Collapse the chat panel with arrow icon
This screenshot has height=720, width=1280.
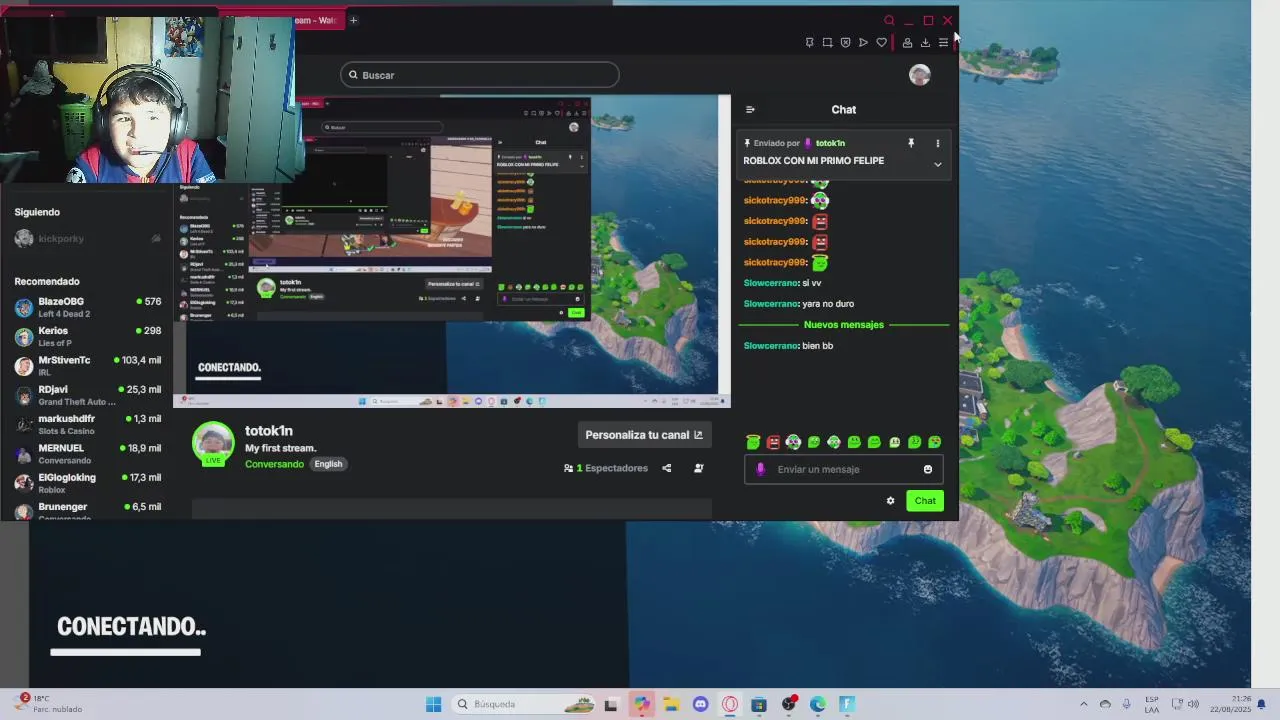coord(750,110)
